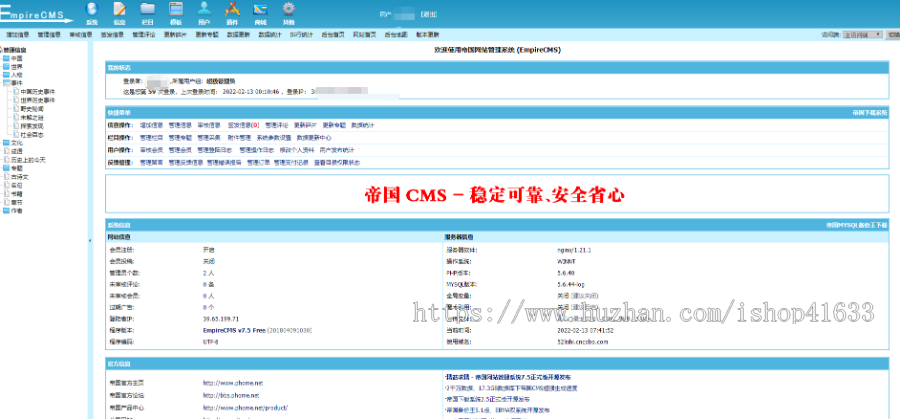Collapse the expanded 事件 folder node
The image size is (900, 419).
tap(6, 83)
